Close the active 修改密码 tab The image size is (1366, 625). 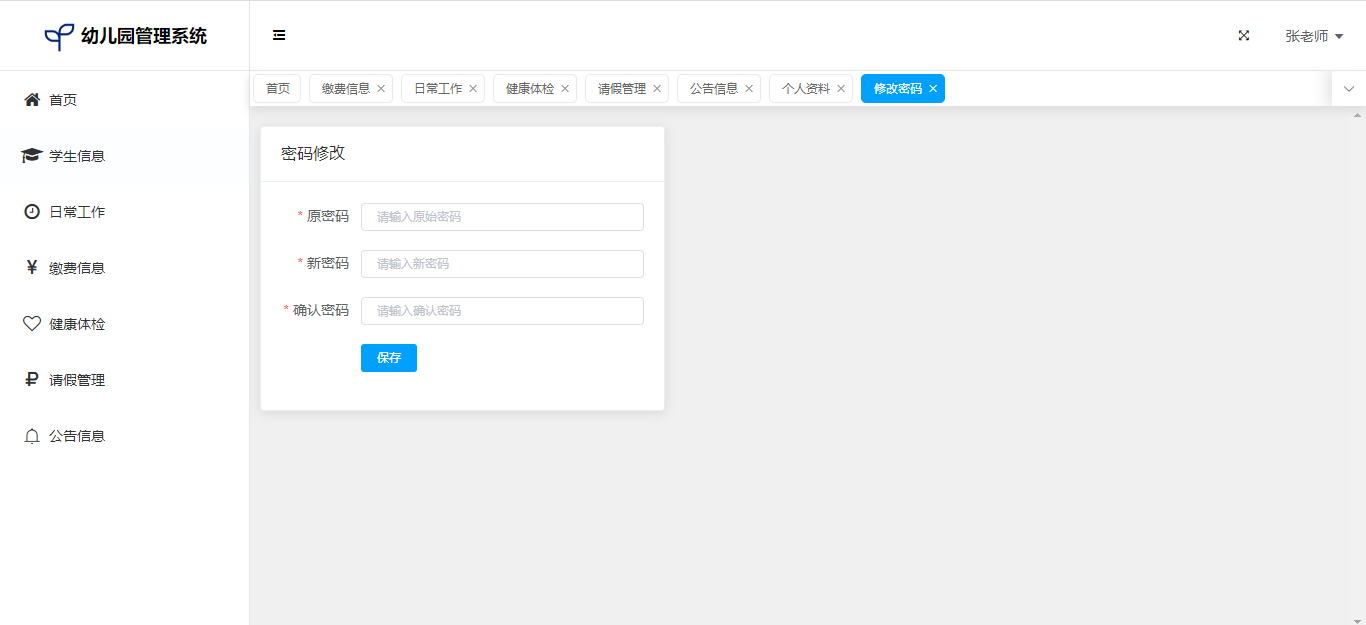933,89
